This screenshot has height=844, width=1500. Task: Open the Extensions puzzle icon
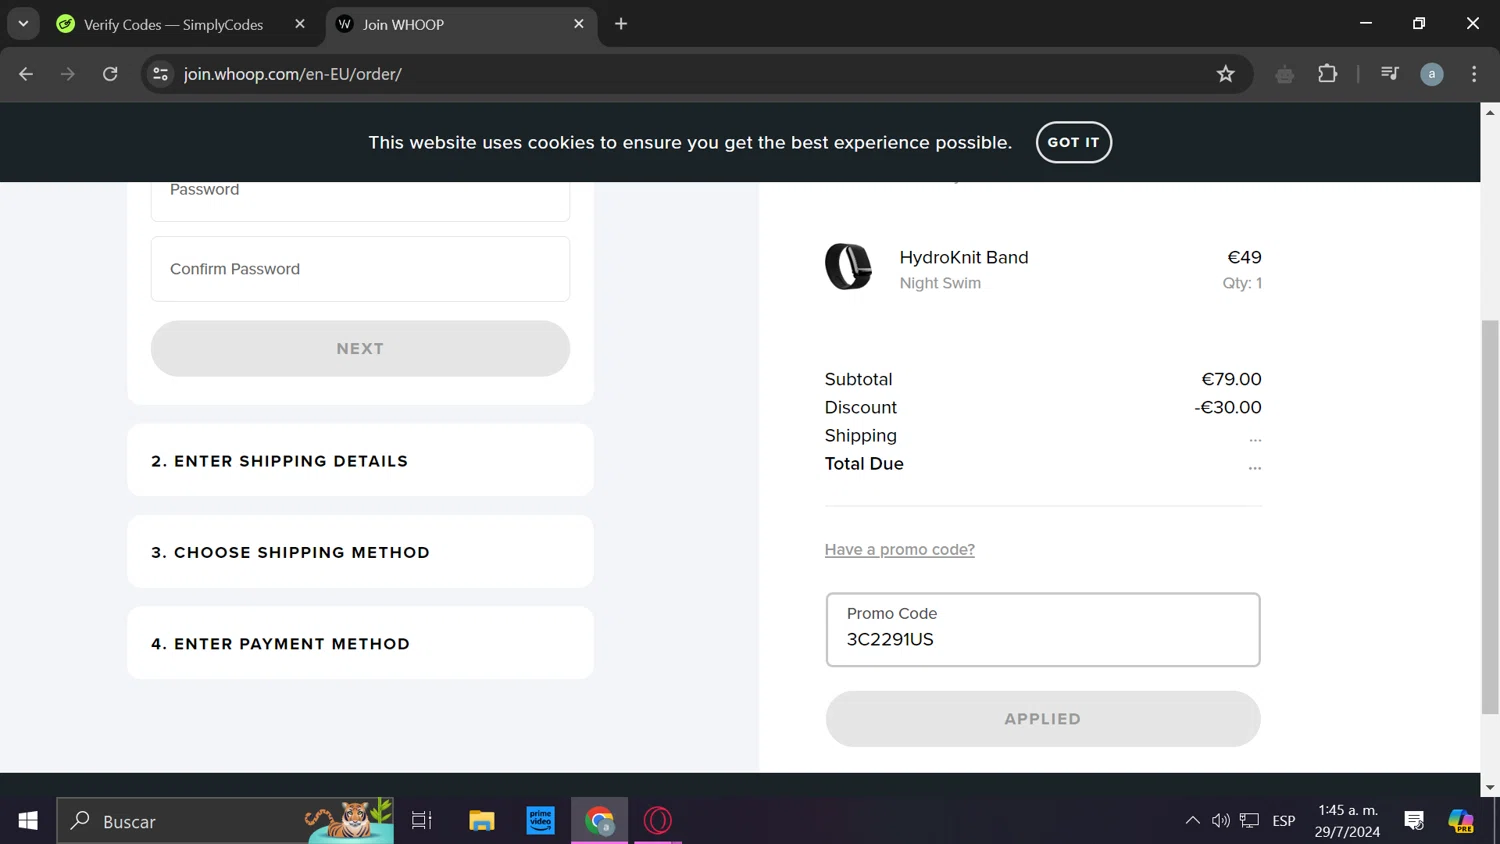click(x=1328, y=74)
